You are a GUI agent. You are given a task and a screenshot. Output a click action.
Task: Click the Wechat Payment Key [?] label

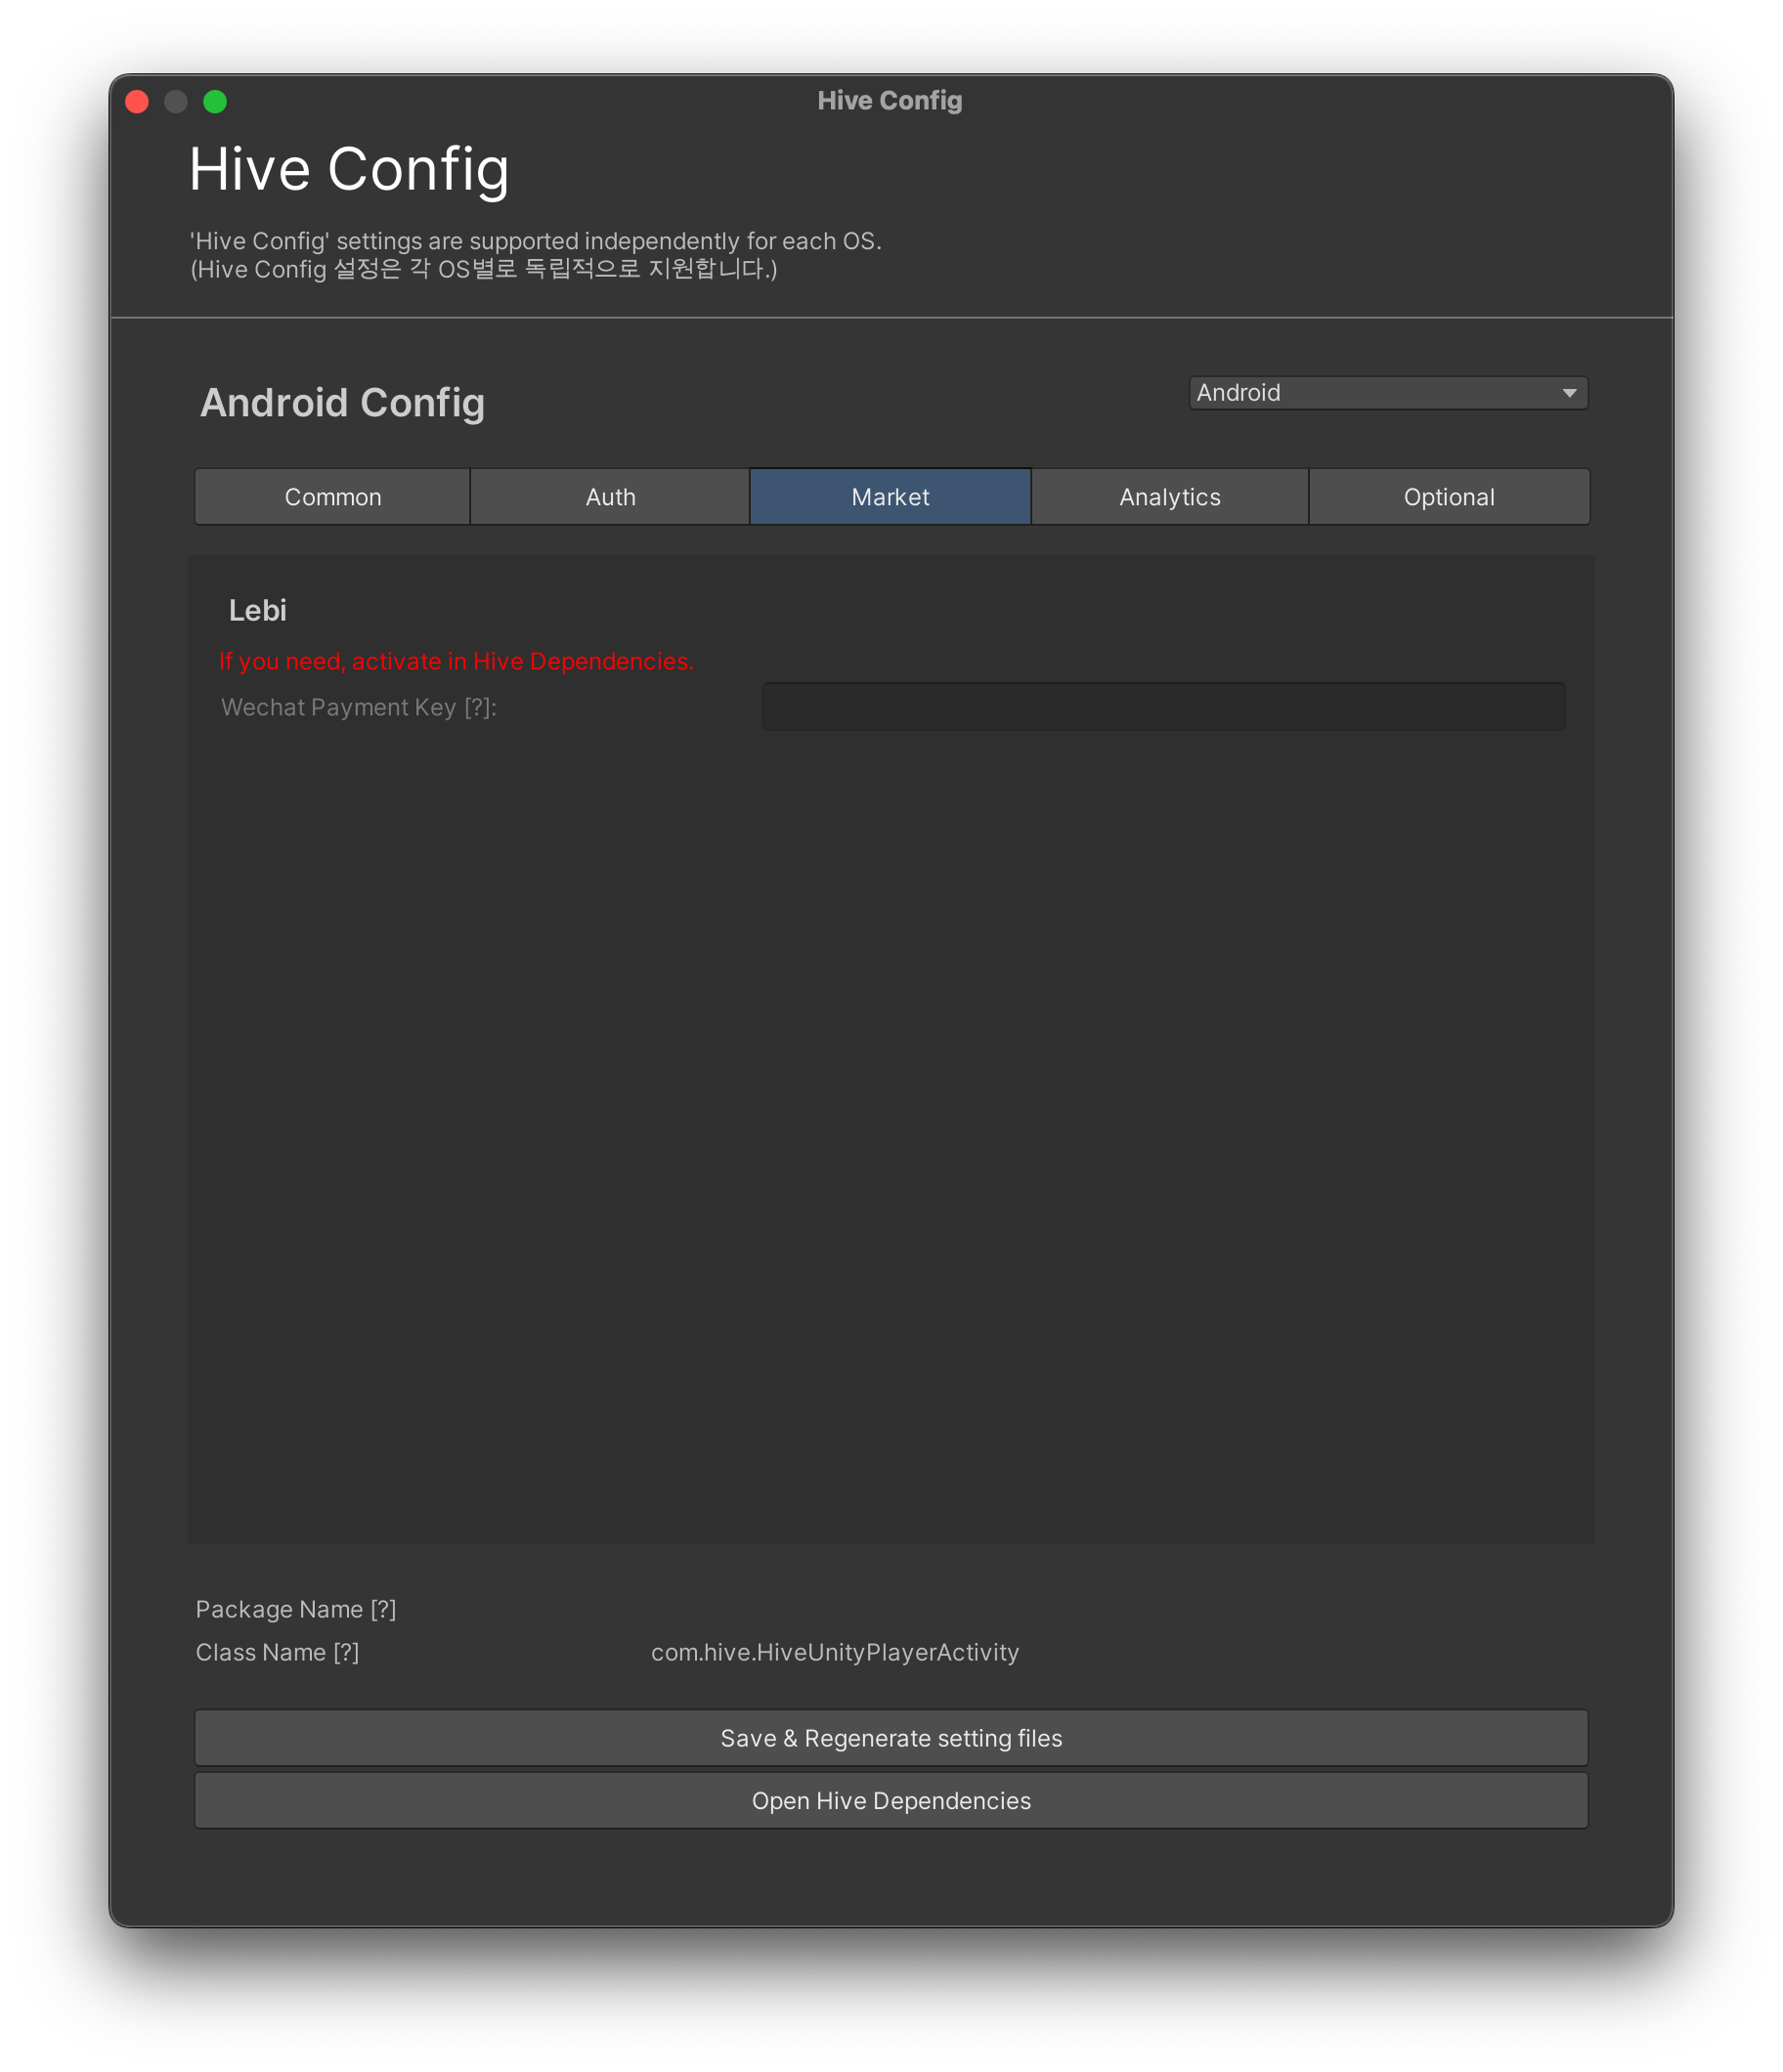click(x=358, y=707)
